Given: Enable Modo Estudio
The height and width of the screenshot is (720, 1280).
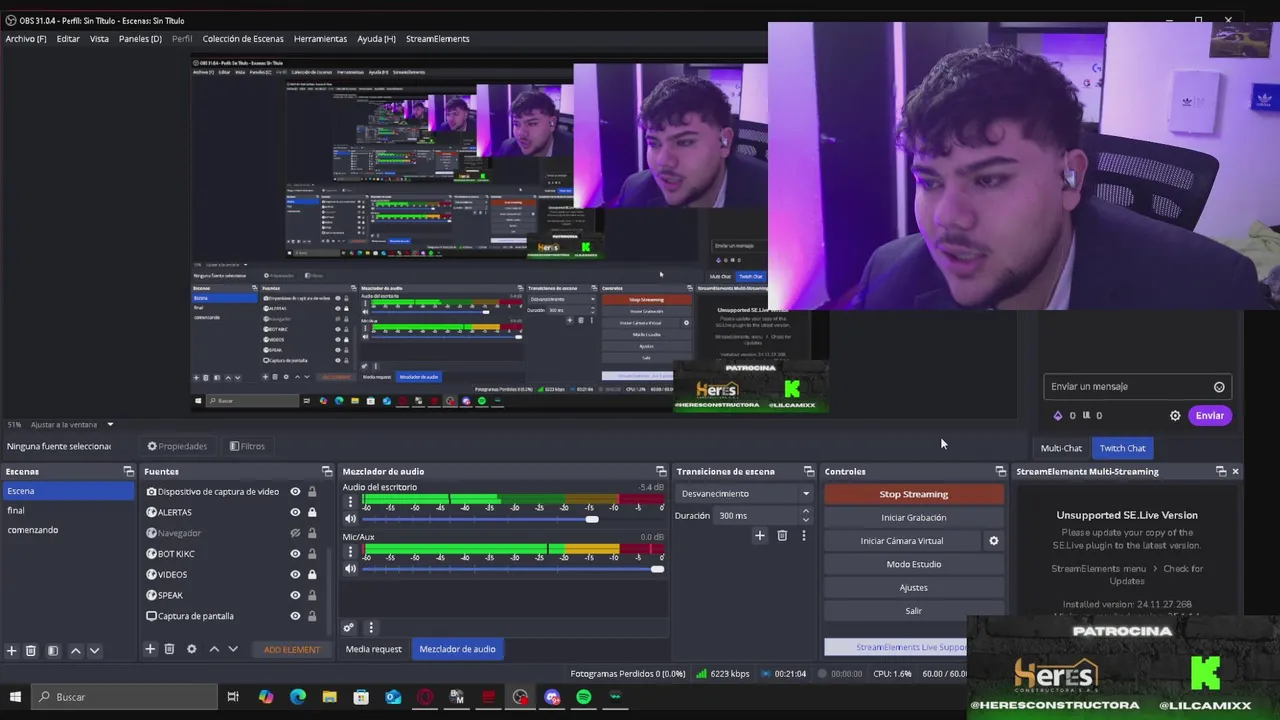Looking at the screenshot, I should [913, 564].
